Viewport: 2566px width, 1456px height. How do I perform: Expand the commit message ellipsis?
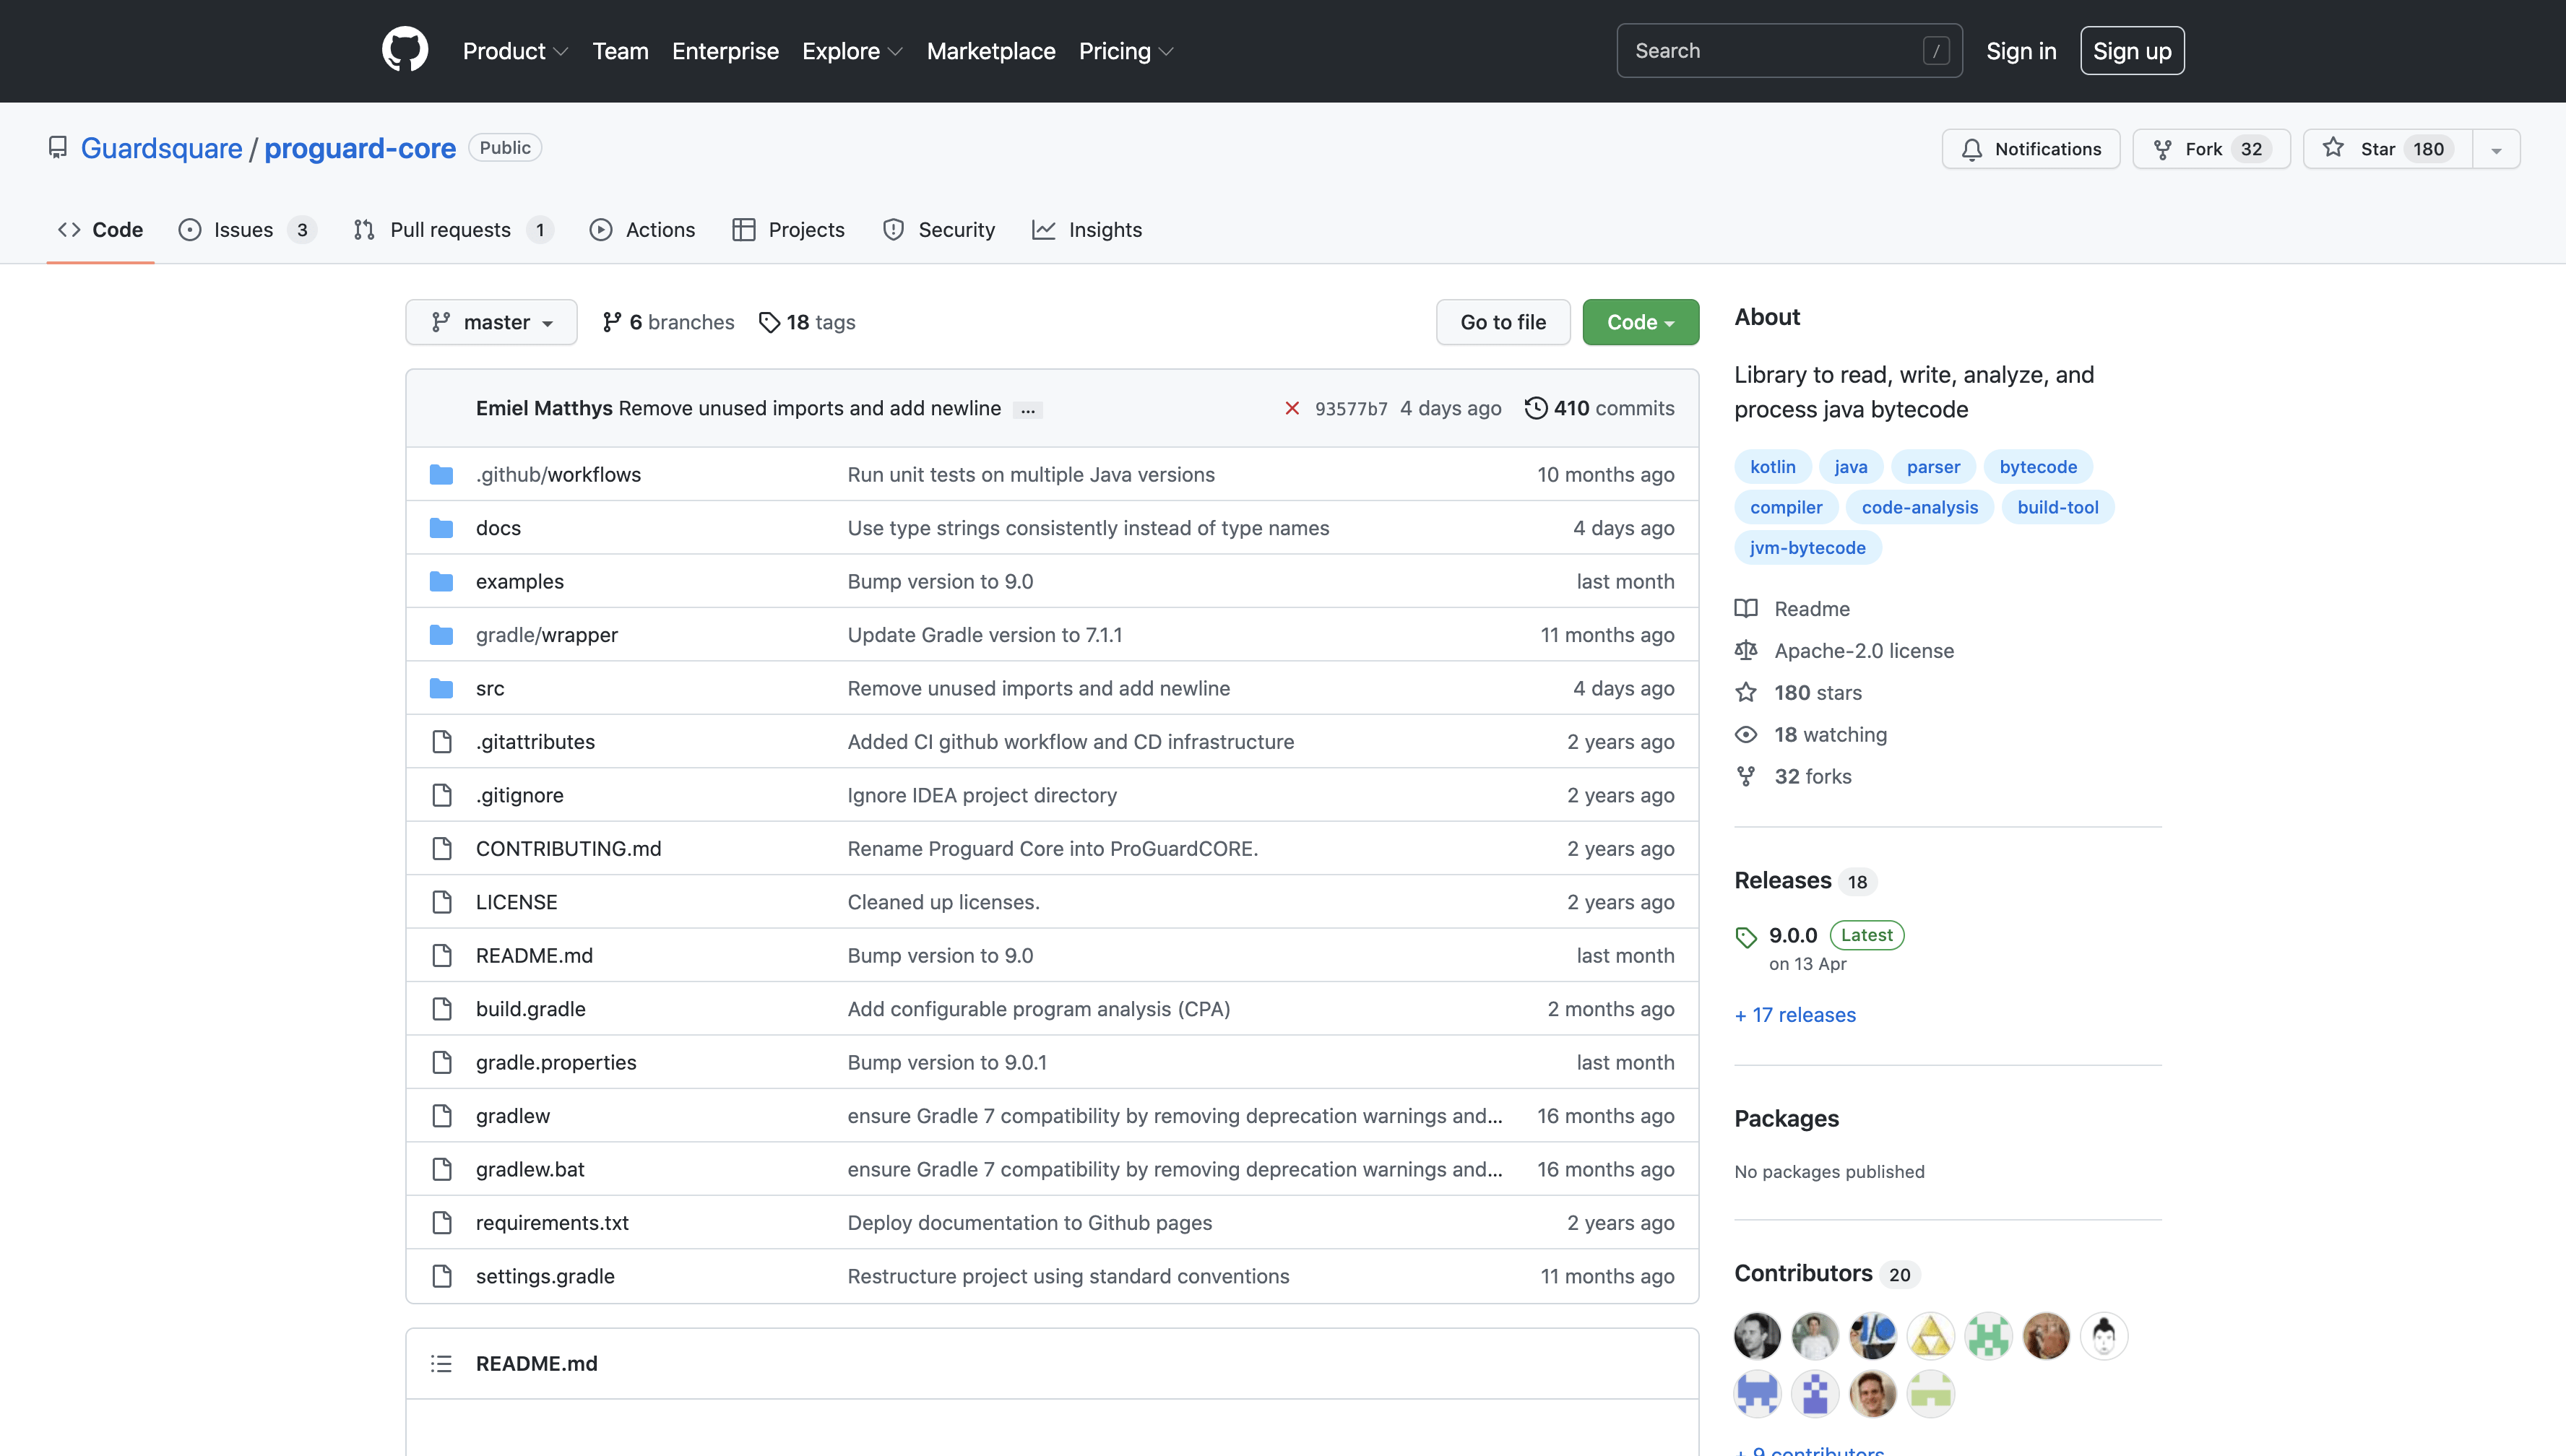[1027, 410]
